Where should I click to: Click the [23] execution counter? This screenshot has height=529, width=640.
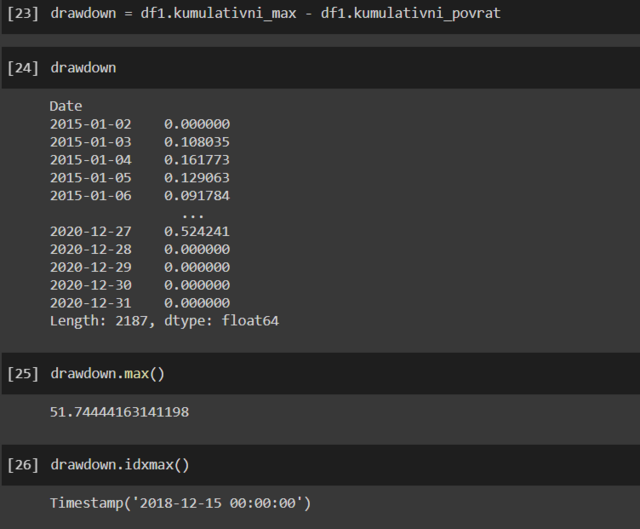(x=23, y=13)
